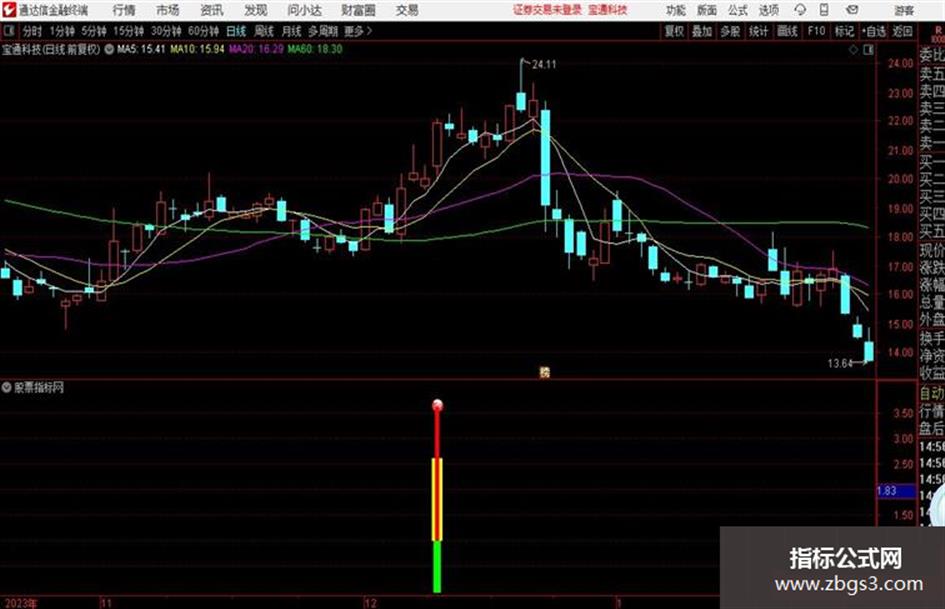The height and width of the screenshot is (609, 945).
Task: Open the mail envelope icon
Action: click(852, 10)
